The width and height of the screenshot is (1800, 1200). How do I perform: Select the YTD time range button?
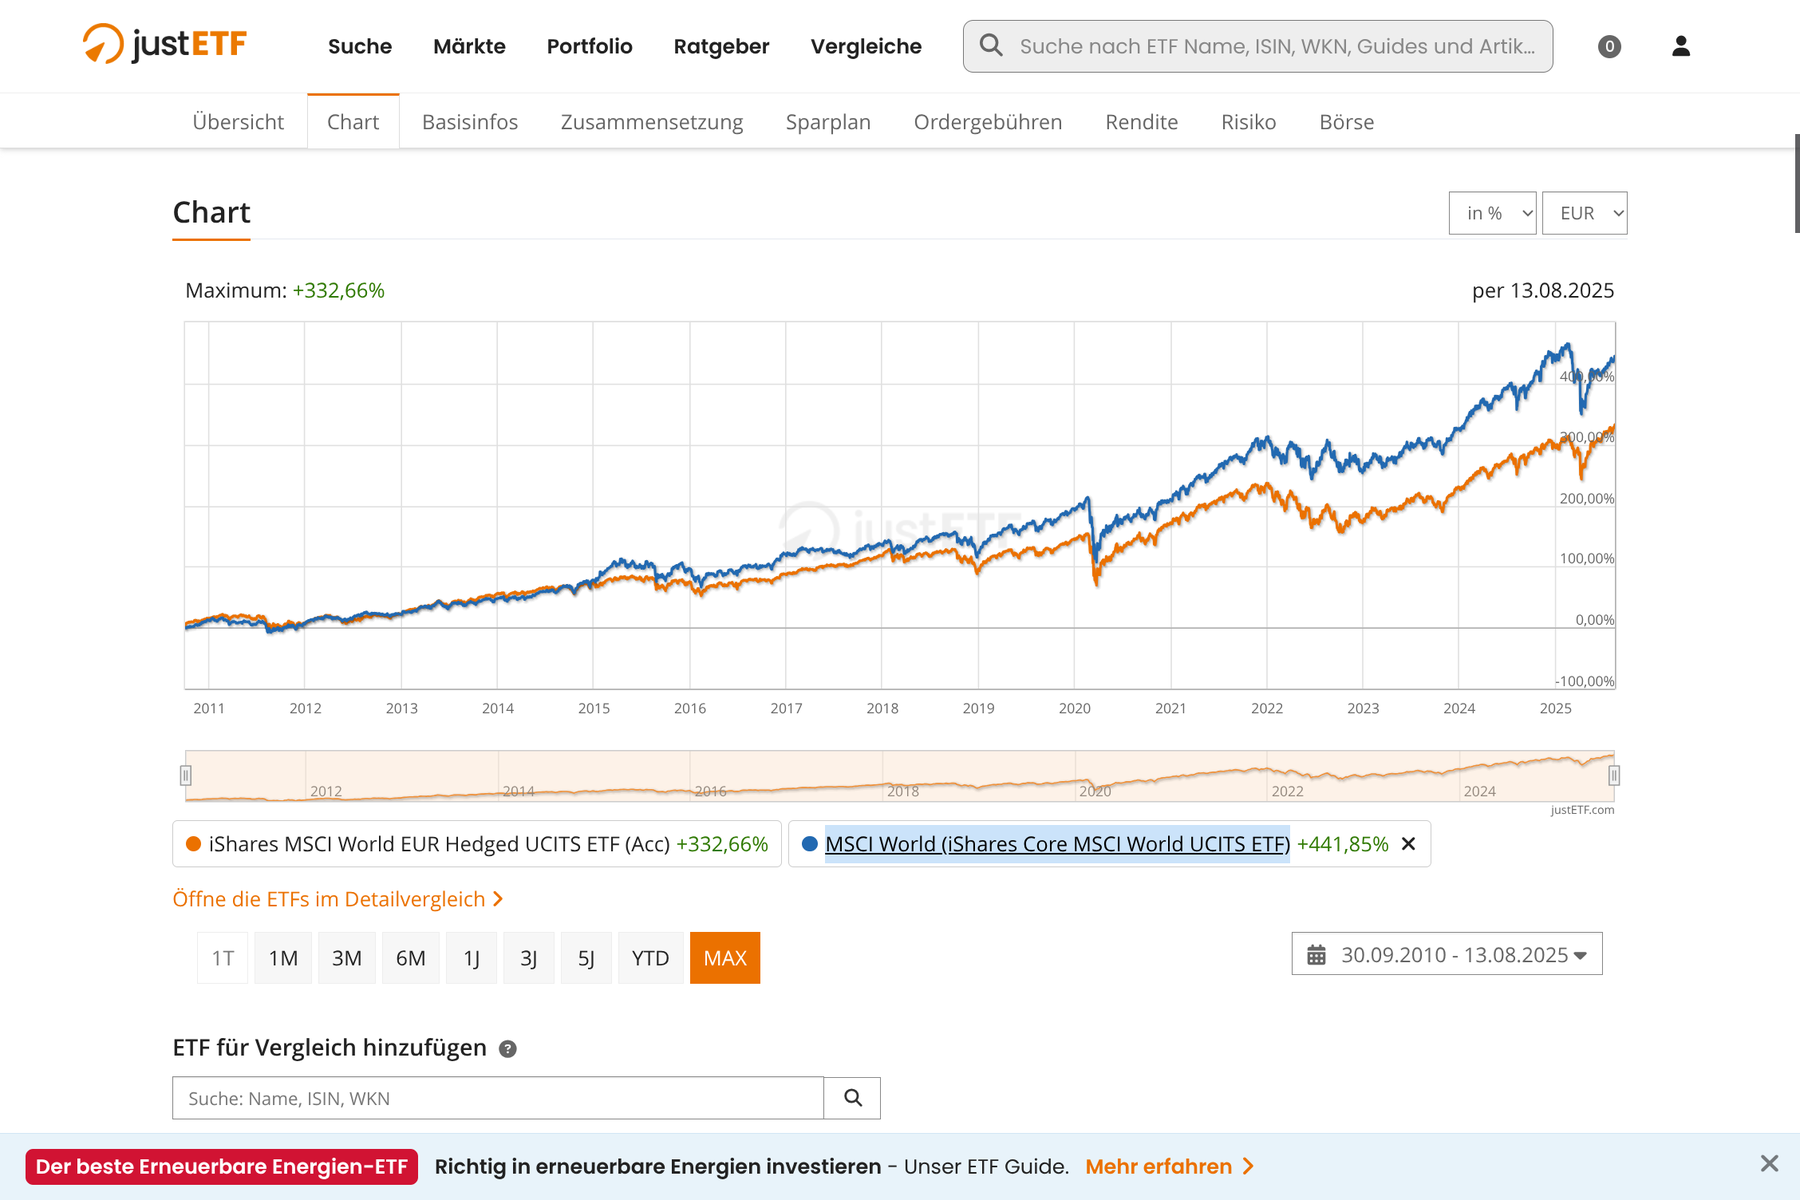[650, 958]
